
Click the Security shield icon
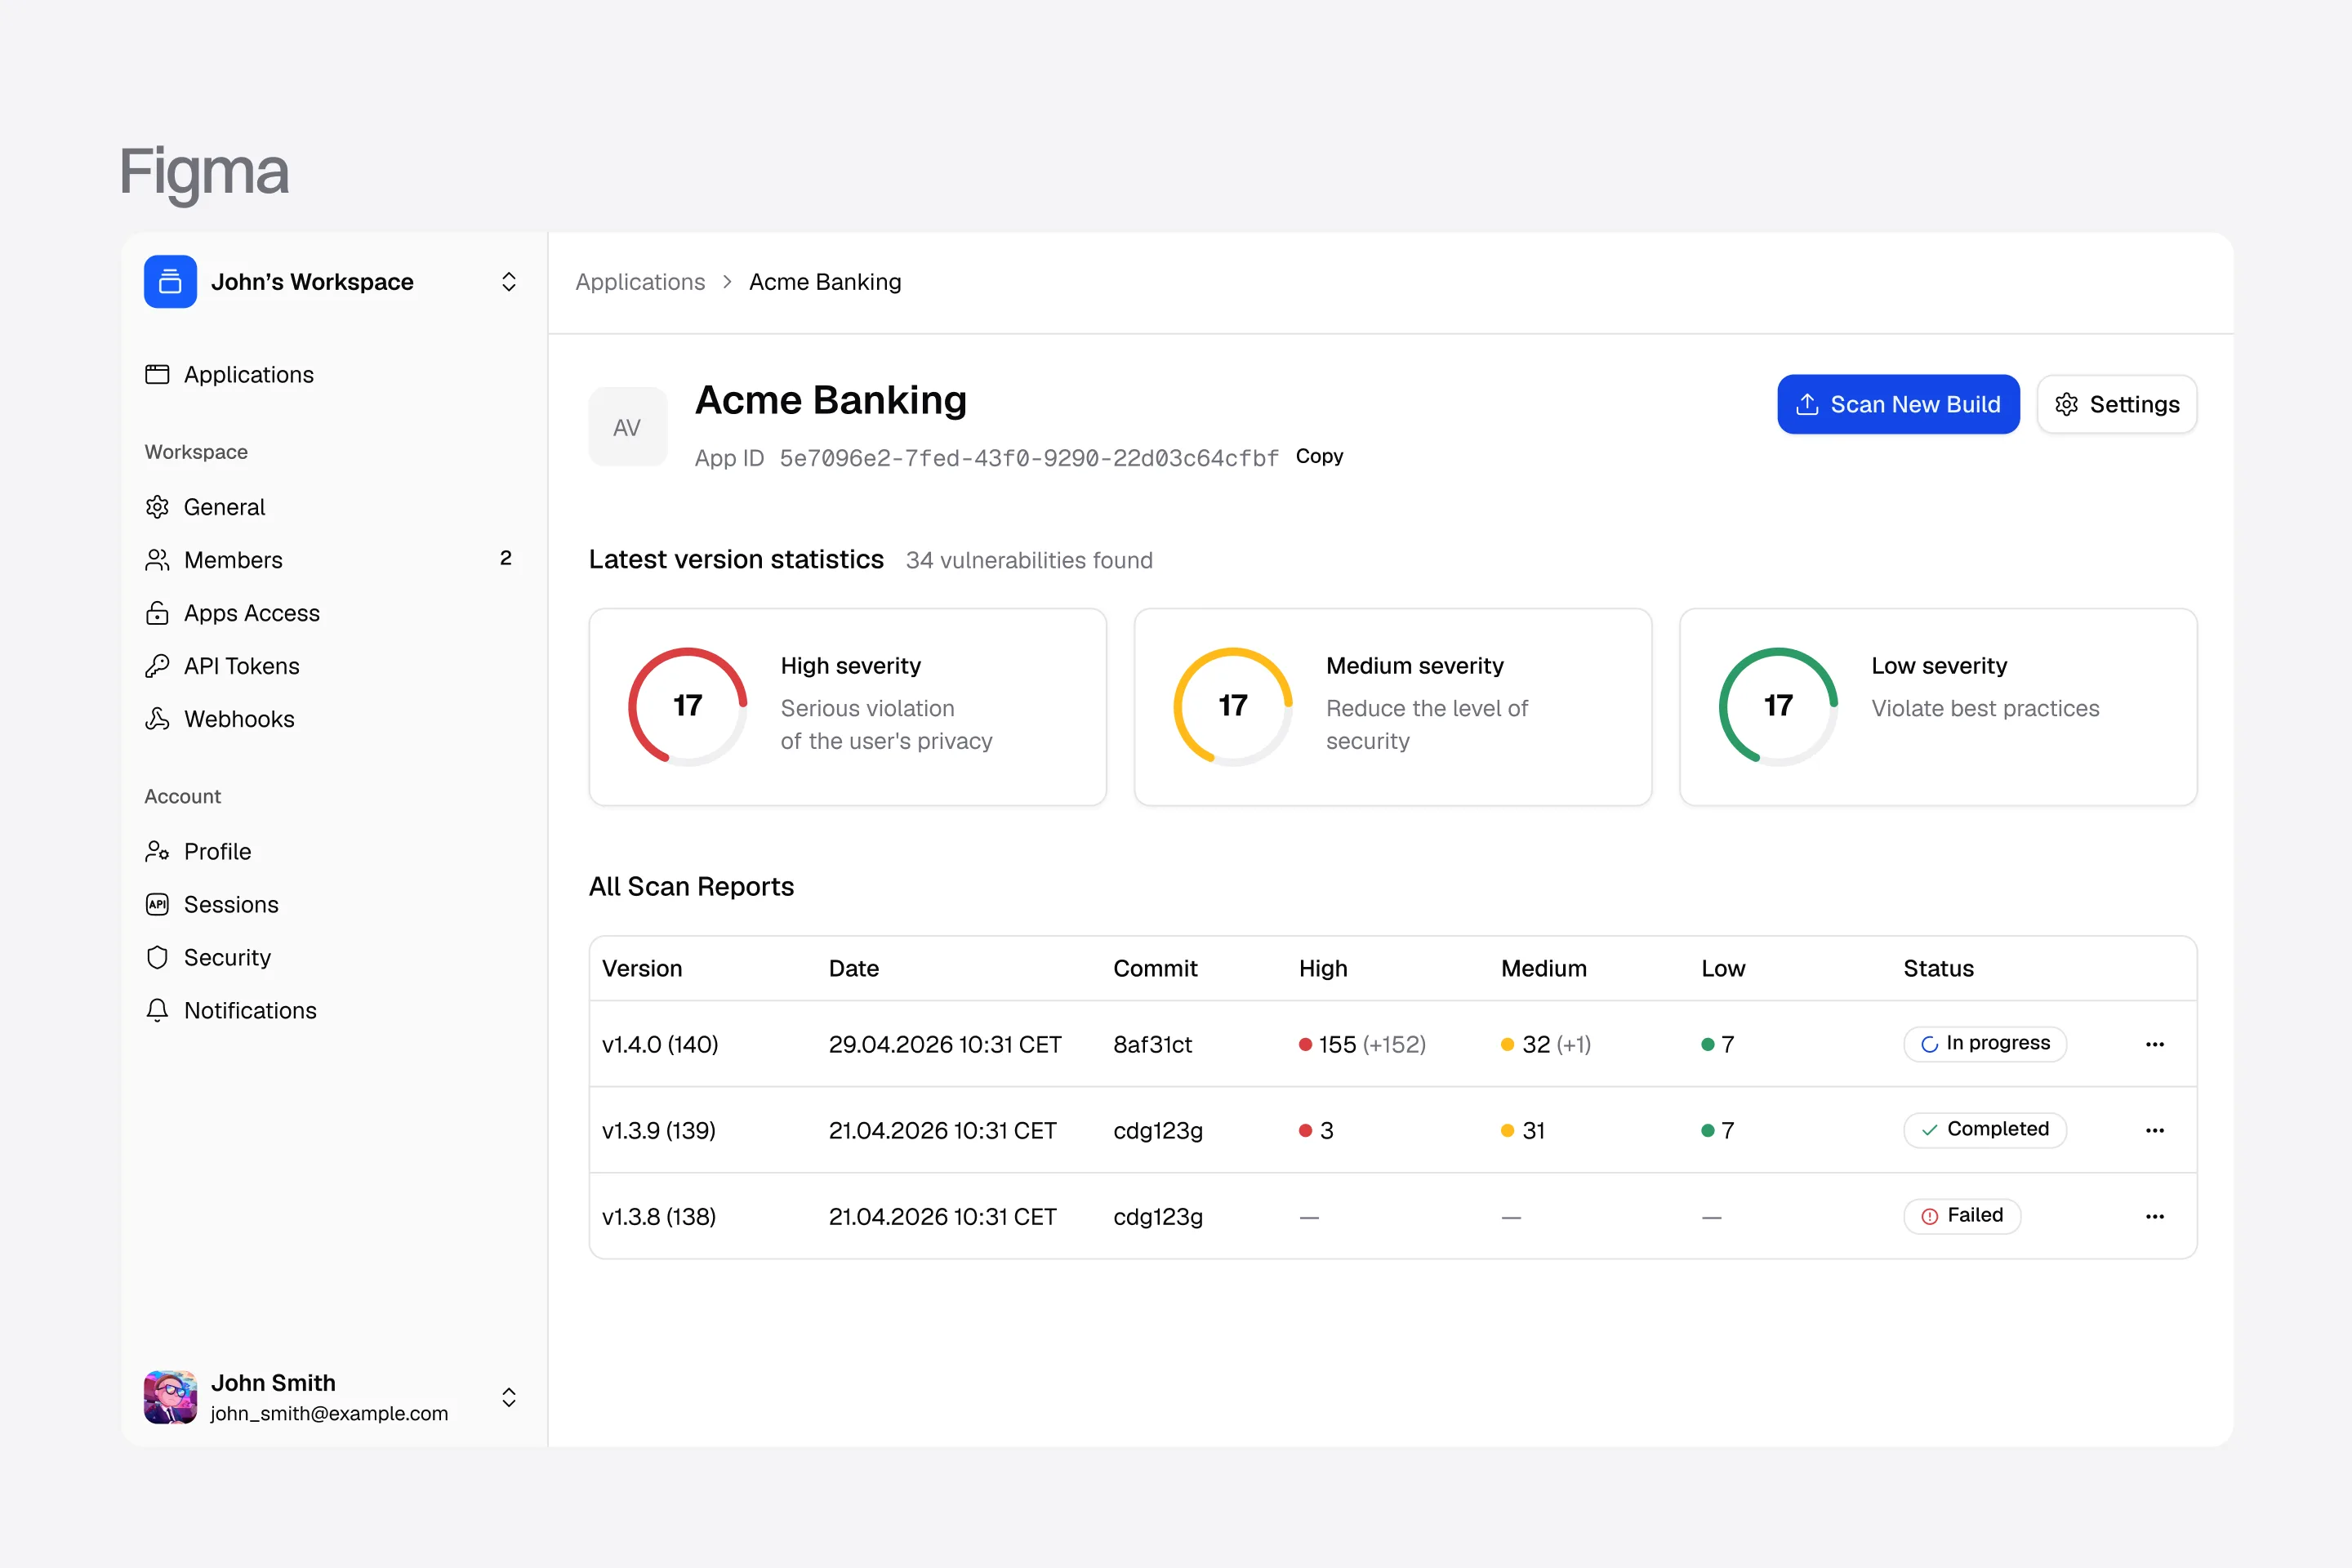(x=157, y=957)
